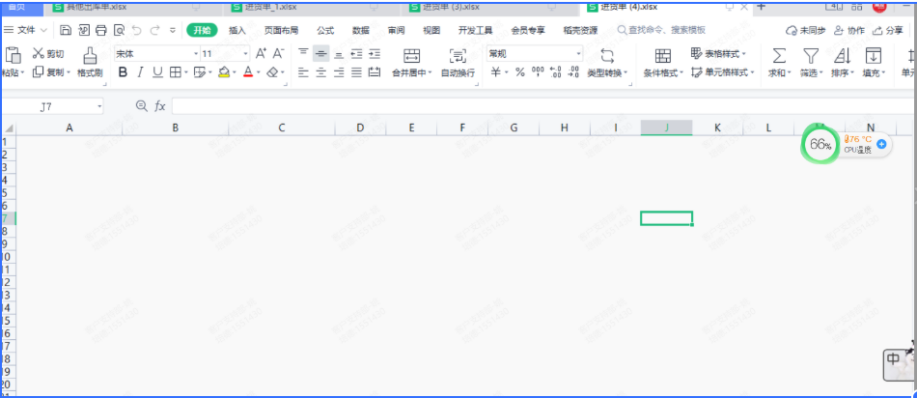The height and width of the screenshot is (398, 917).
Task: Switch to the 页面布局 Page Layout tab
Action: (281, 30)
